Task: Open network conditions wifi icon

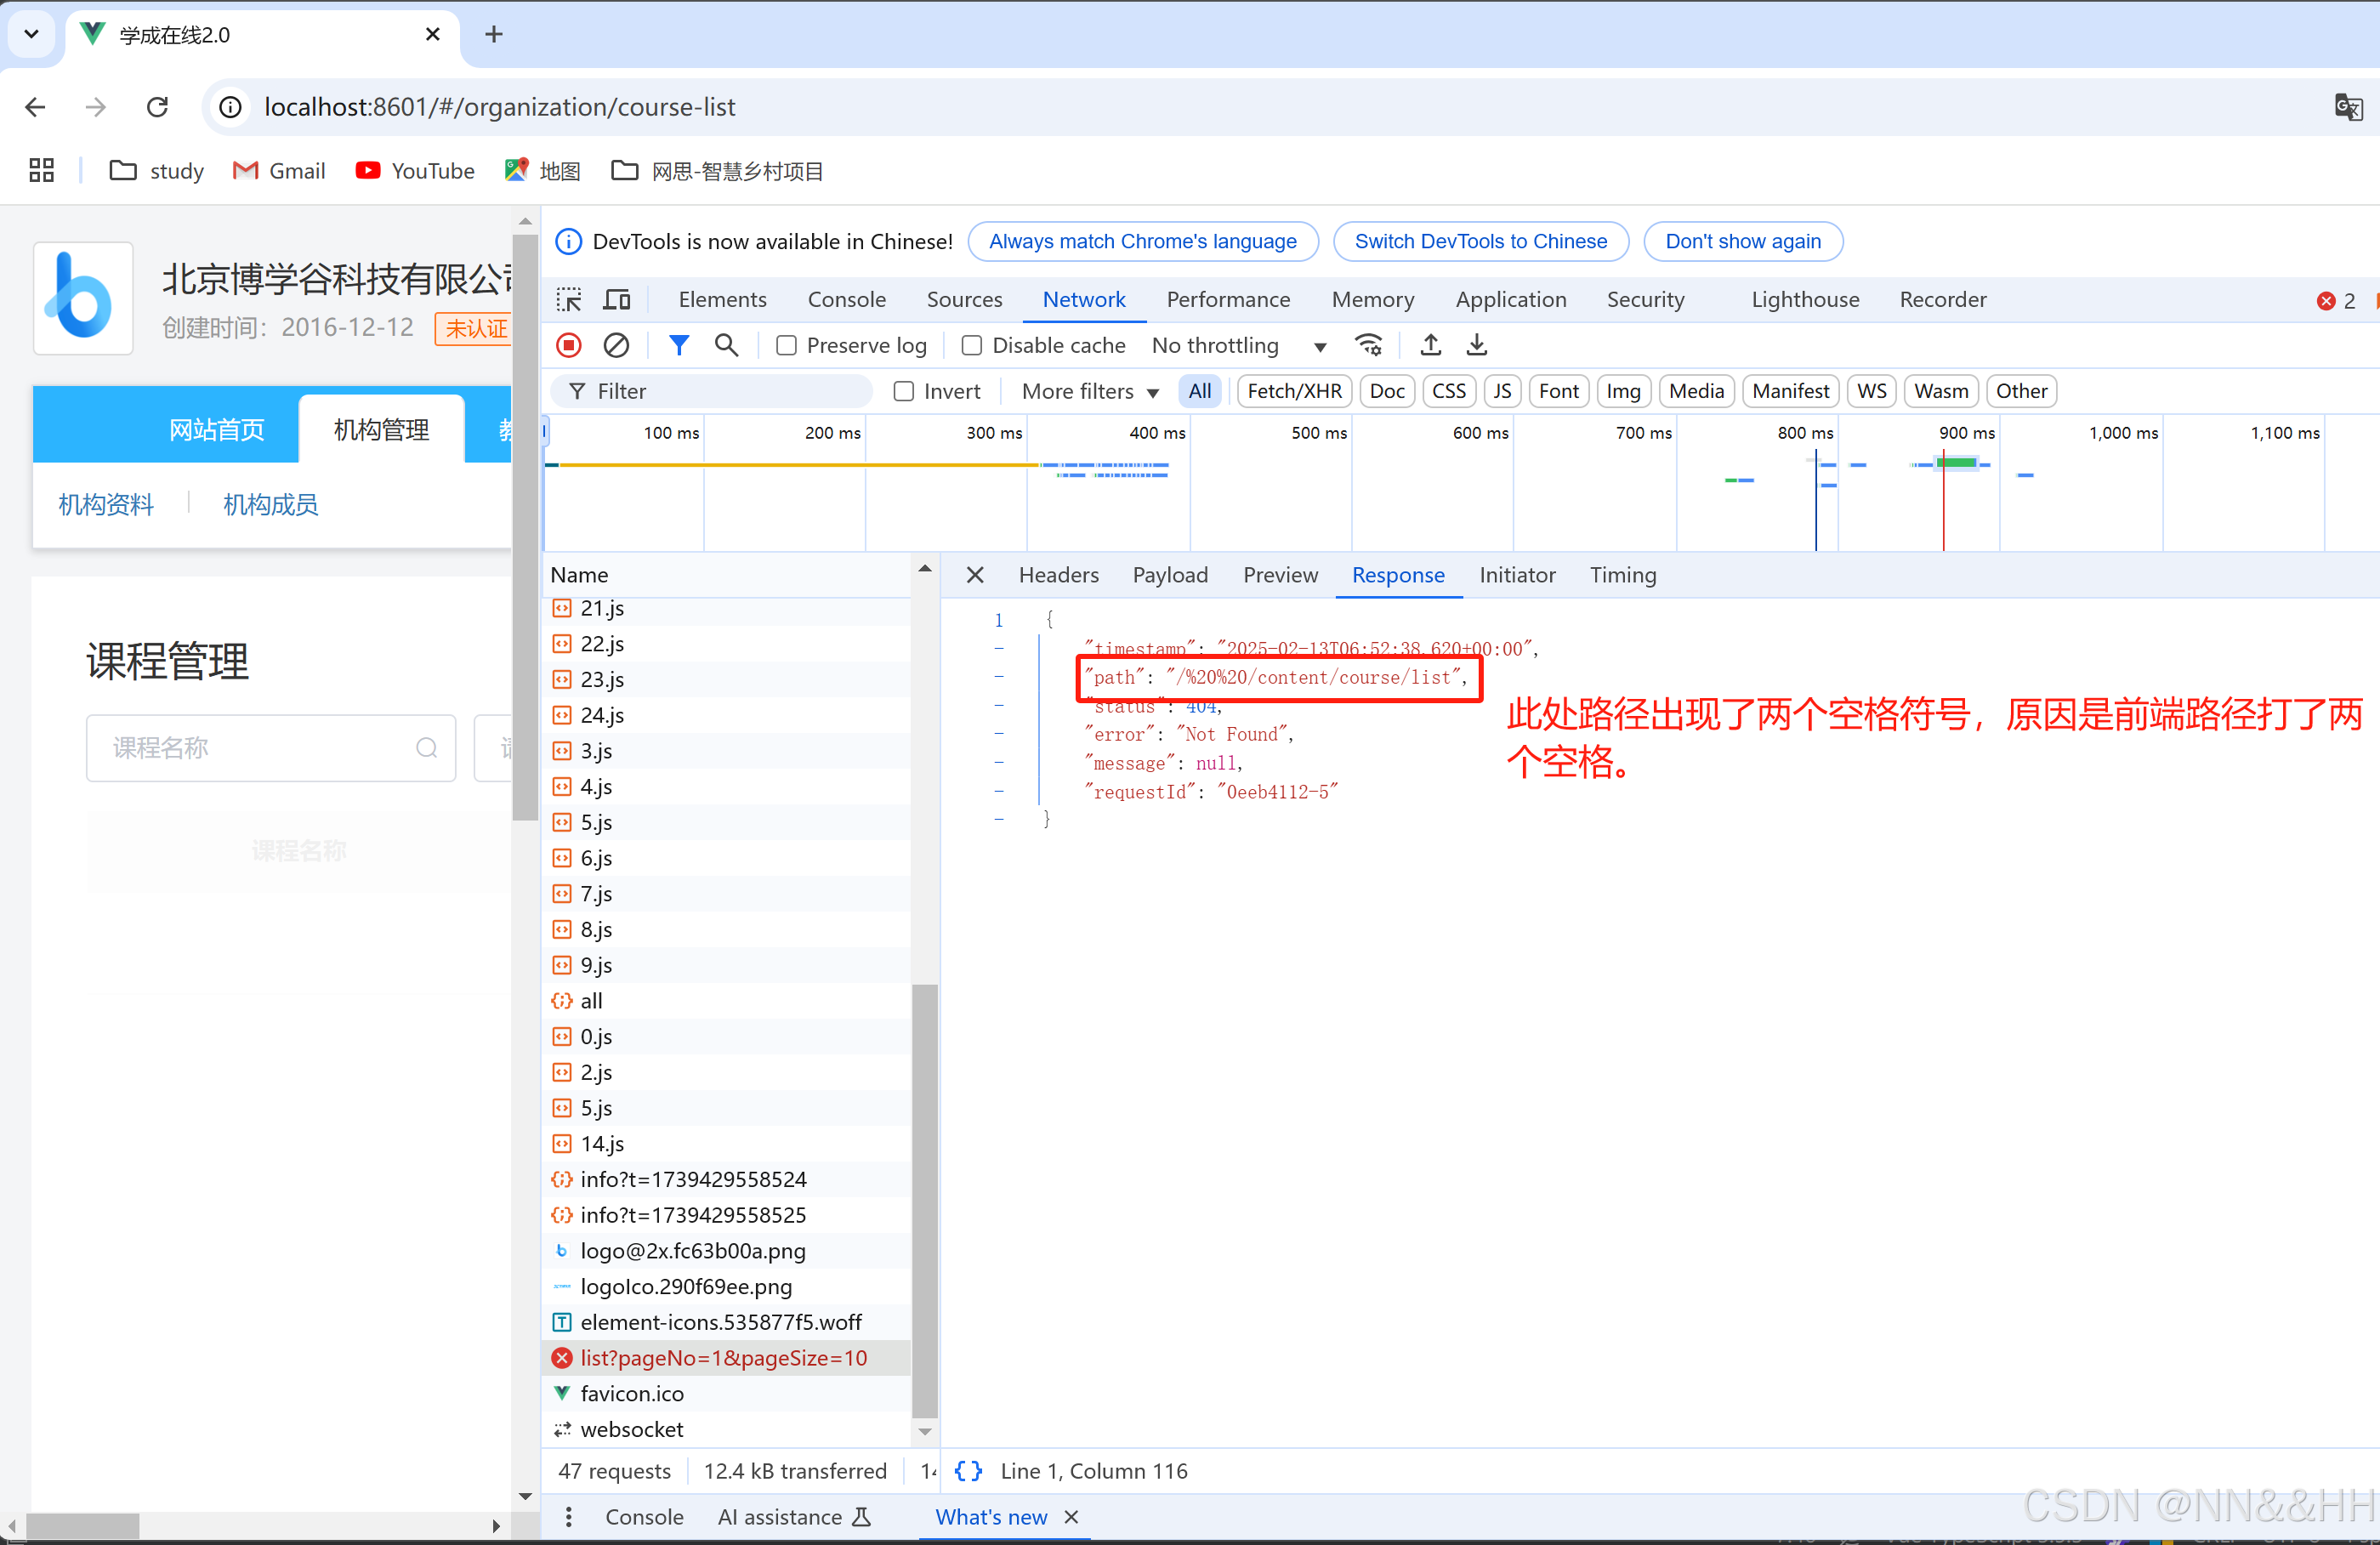Action: (1368, 345)
